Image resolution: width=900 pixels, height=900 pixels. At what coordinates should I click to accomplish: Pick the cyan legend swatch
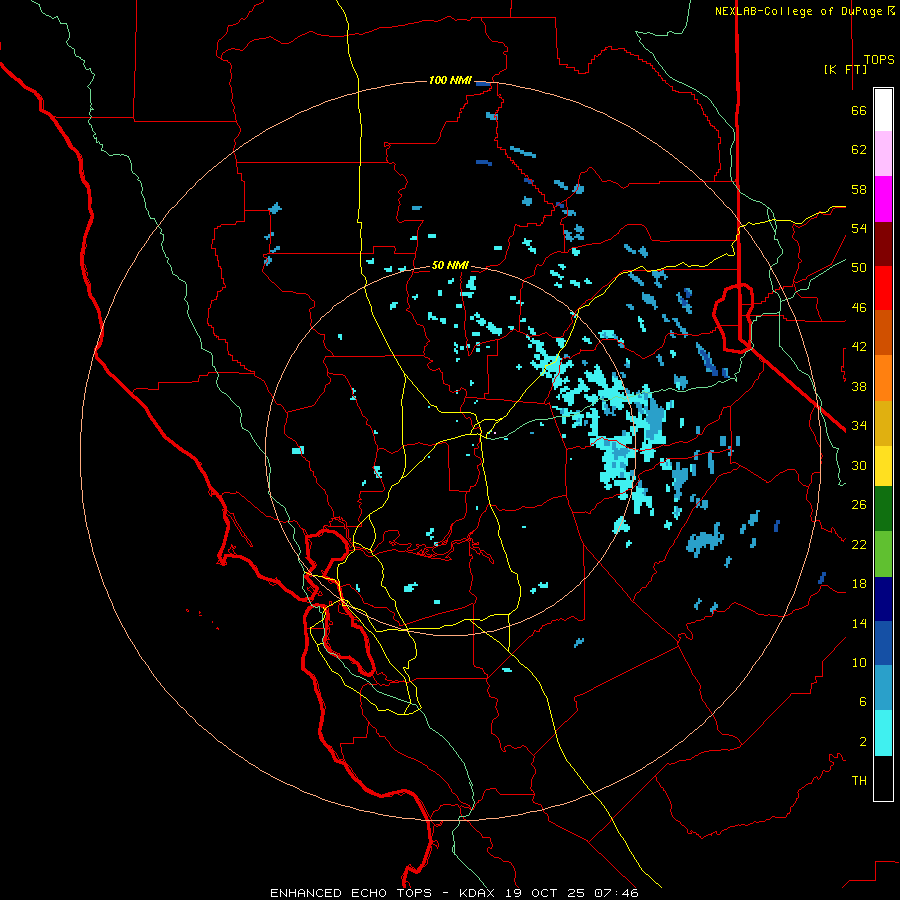point(883,733)
